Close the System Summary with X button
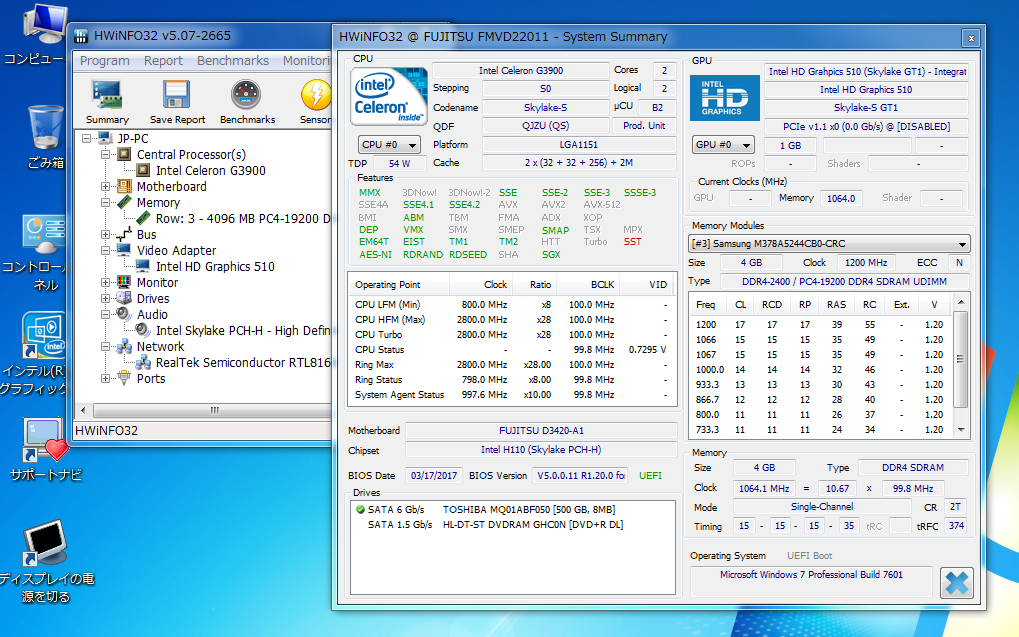The image size is (1019, 637). pos(957,581)
